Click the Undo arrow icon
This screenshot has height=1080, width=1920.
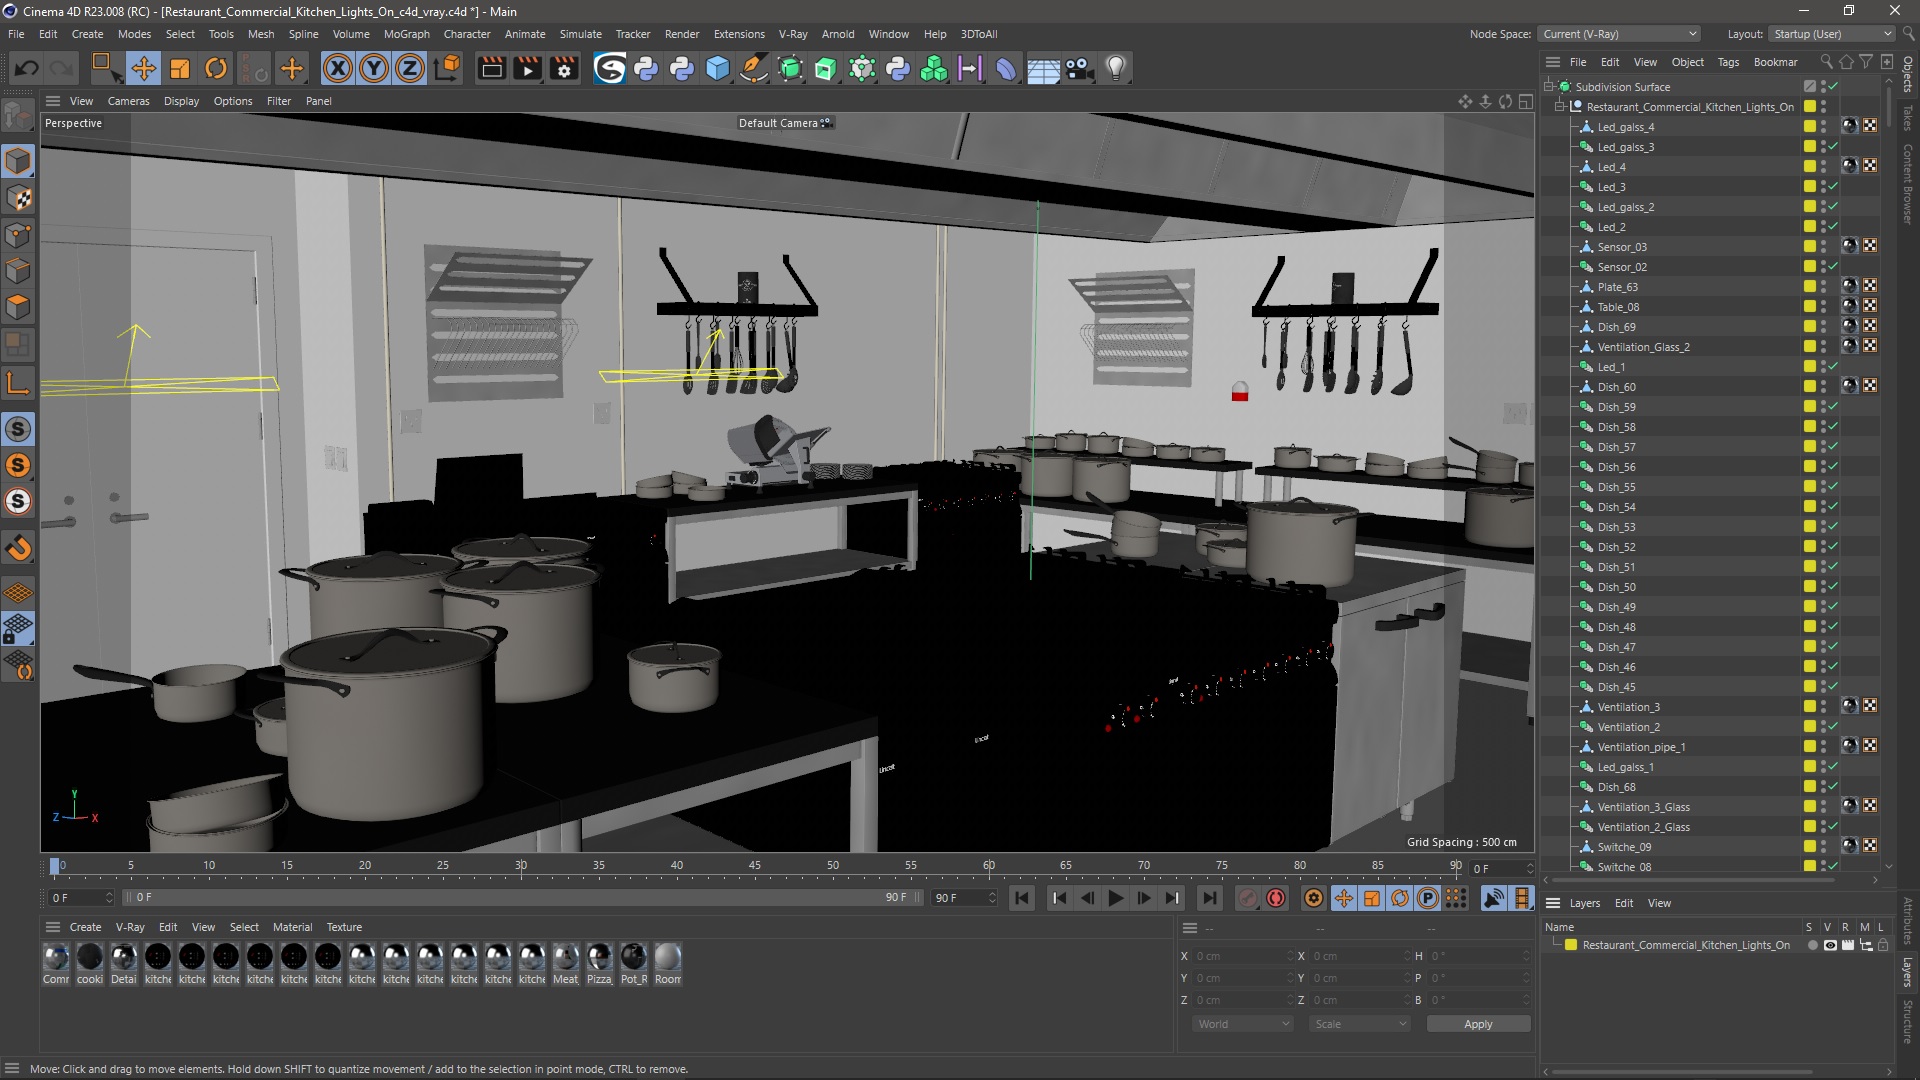tap(27, 68)
